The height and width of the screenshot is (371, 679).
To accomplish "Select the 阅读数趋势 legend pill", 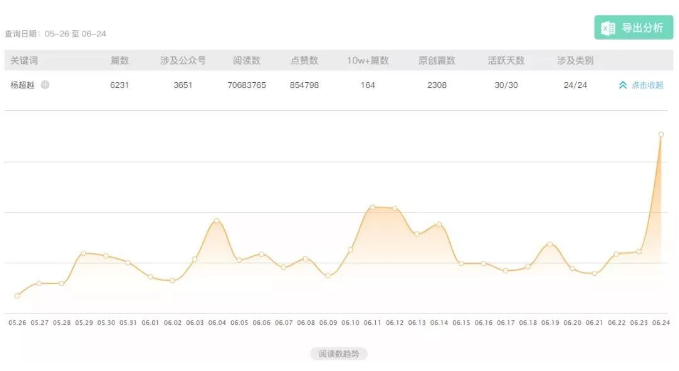I will tap(339, 354).
